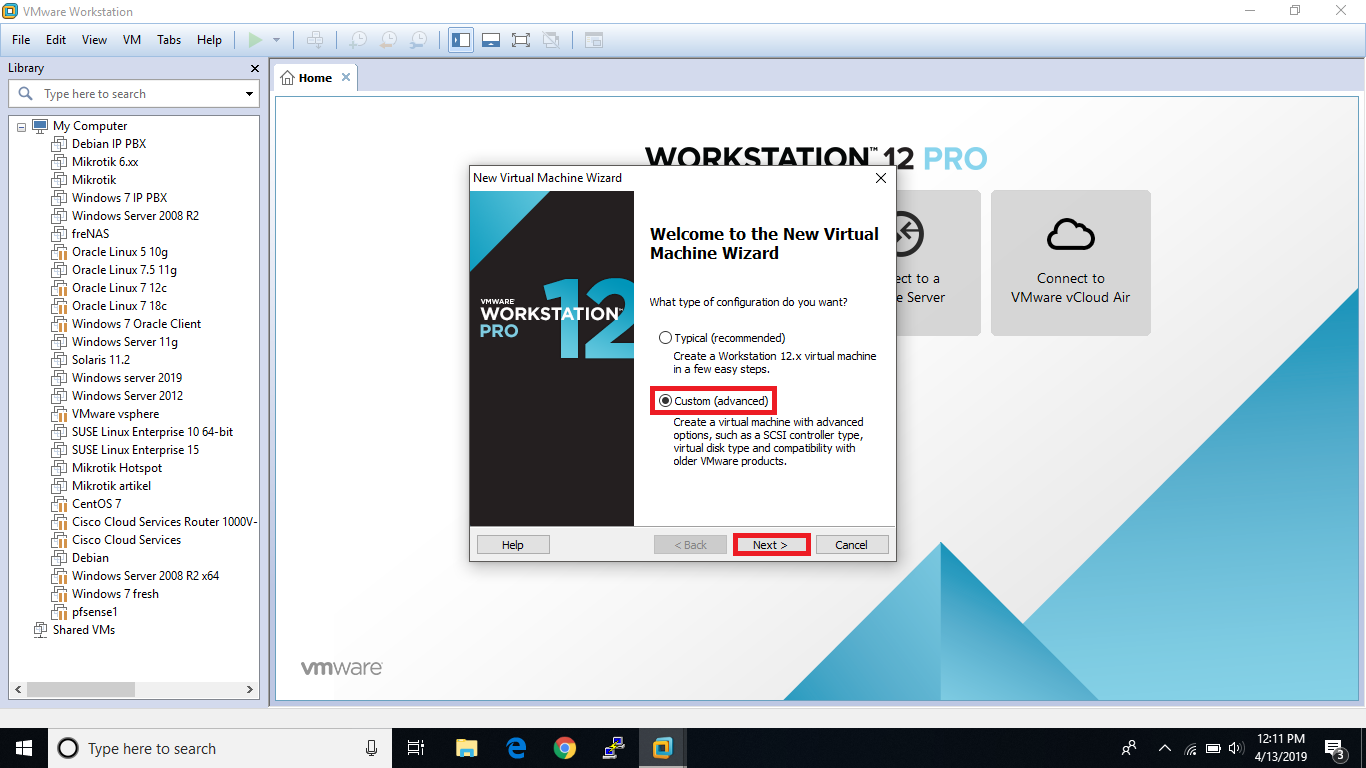The width and height of the screenshot is (1366, 768).
Task: Select Windows server 2019 in Library
Action: pos(127,378)
